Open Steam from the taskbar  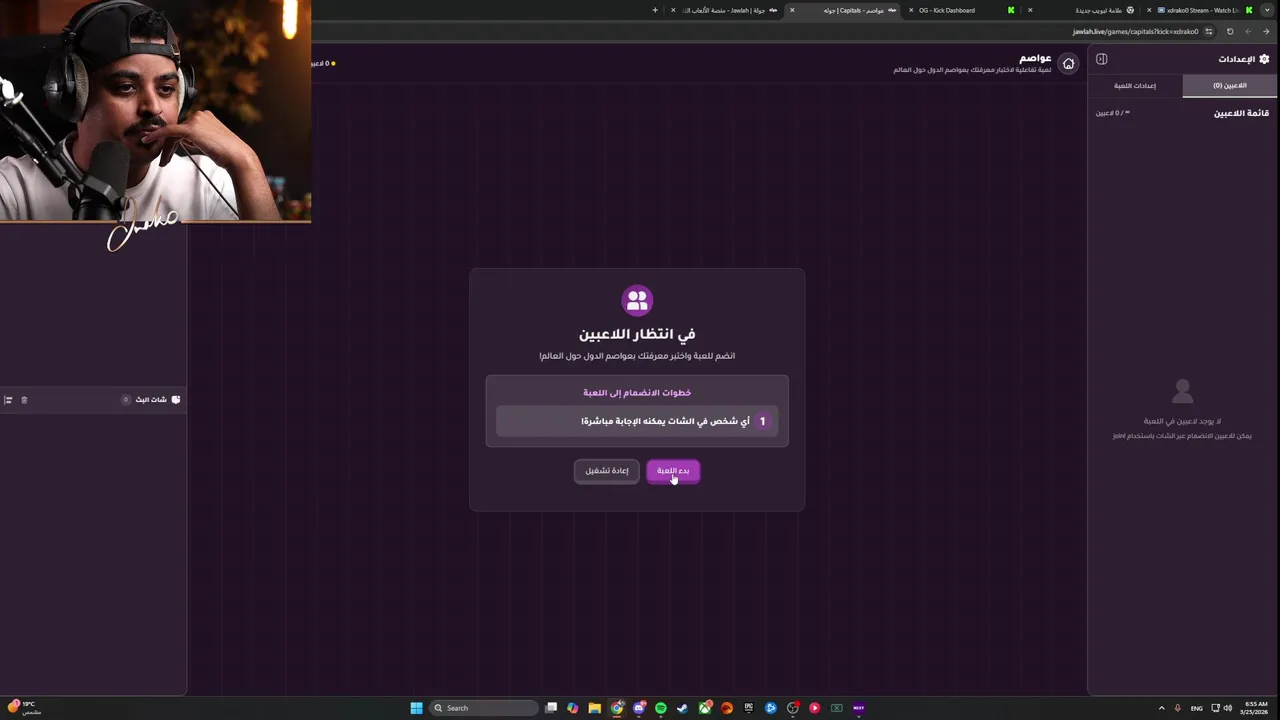coord(682,708)
